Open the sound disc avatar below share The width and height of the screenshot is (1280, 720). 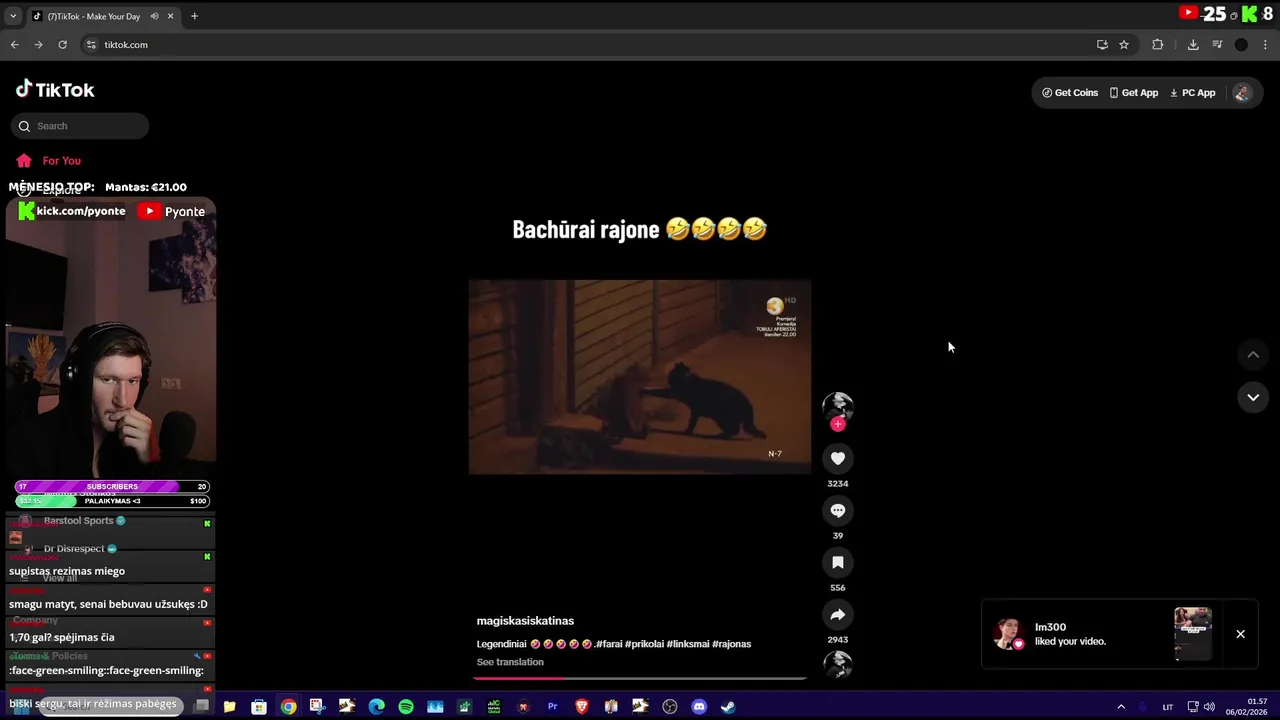[838, 664]
